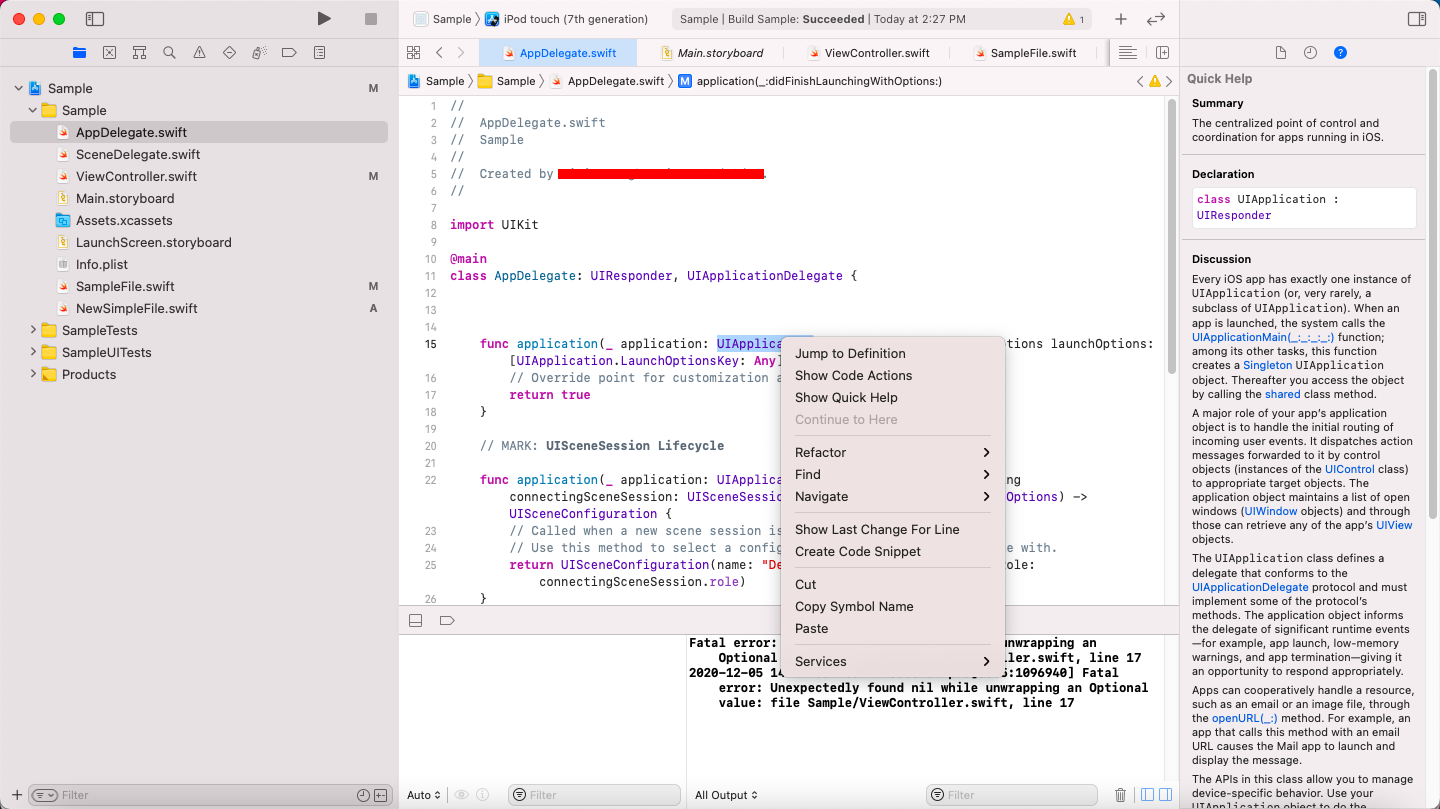The image size is (1440, 809).
Task: Open the UIApplicationDelegate link
Action: tap(1250, 587)
